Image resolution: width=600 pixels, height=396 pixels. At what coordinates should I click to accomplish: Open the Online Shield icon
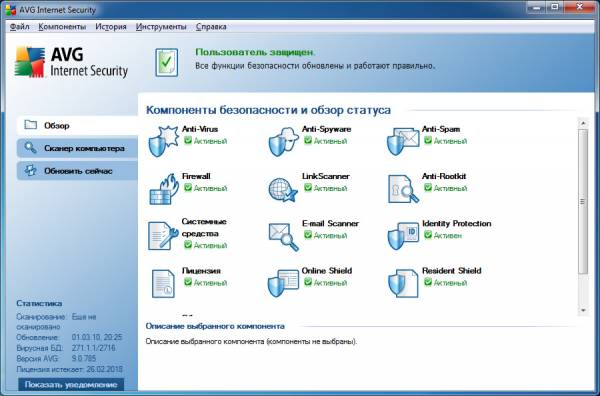pyautogui.click(x=283, y=283)
